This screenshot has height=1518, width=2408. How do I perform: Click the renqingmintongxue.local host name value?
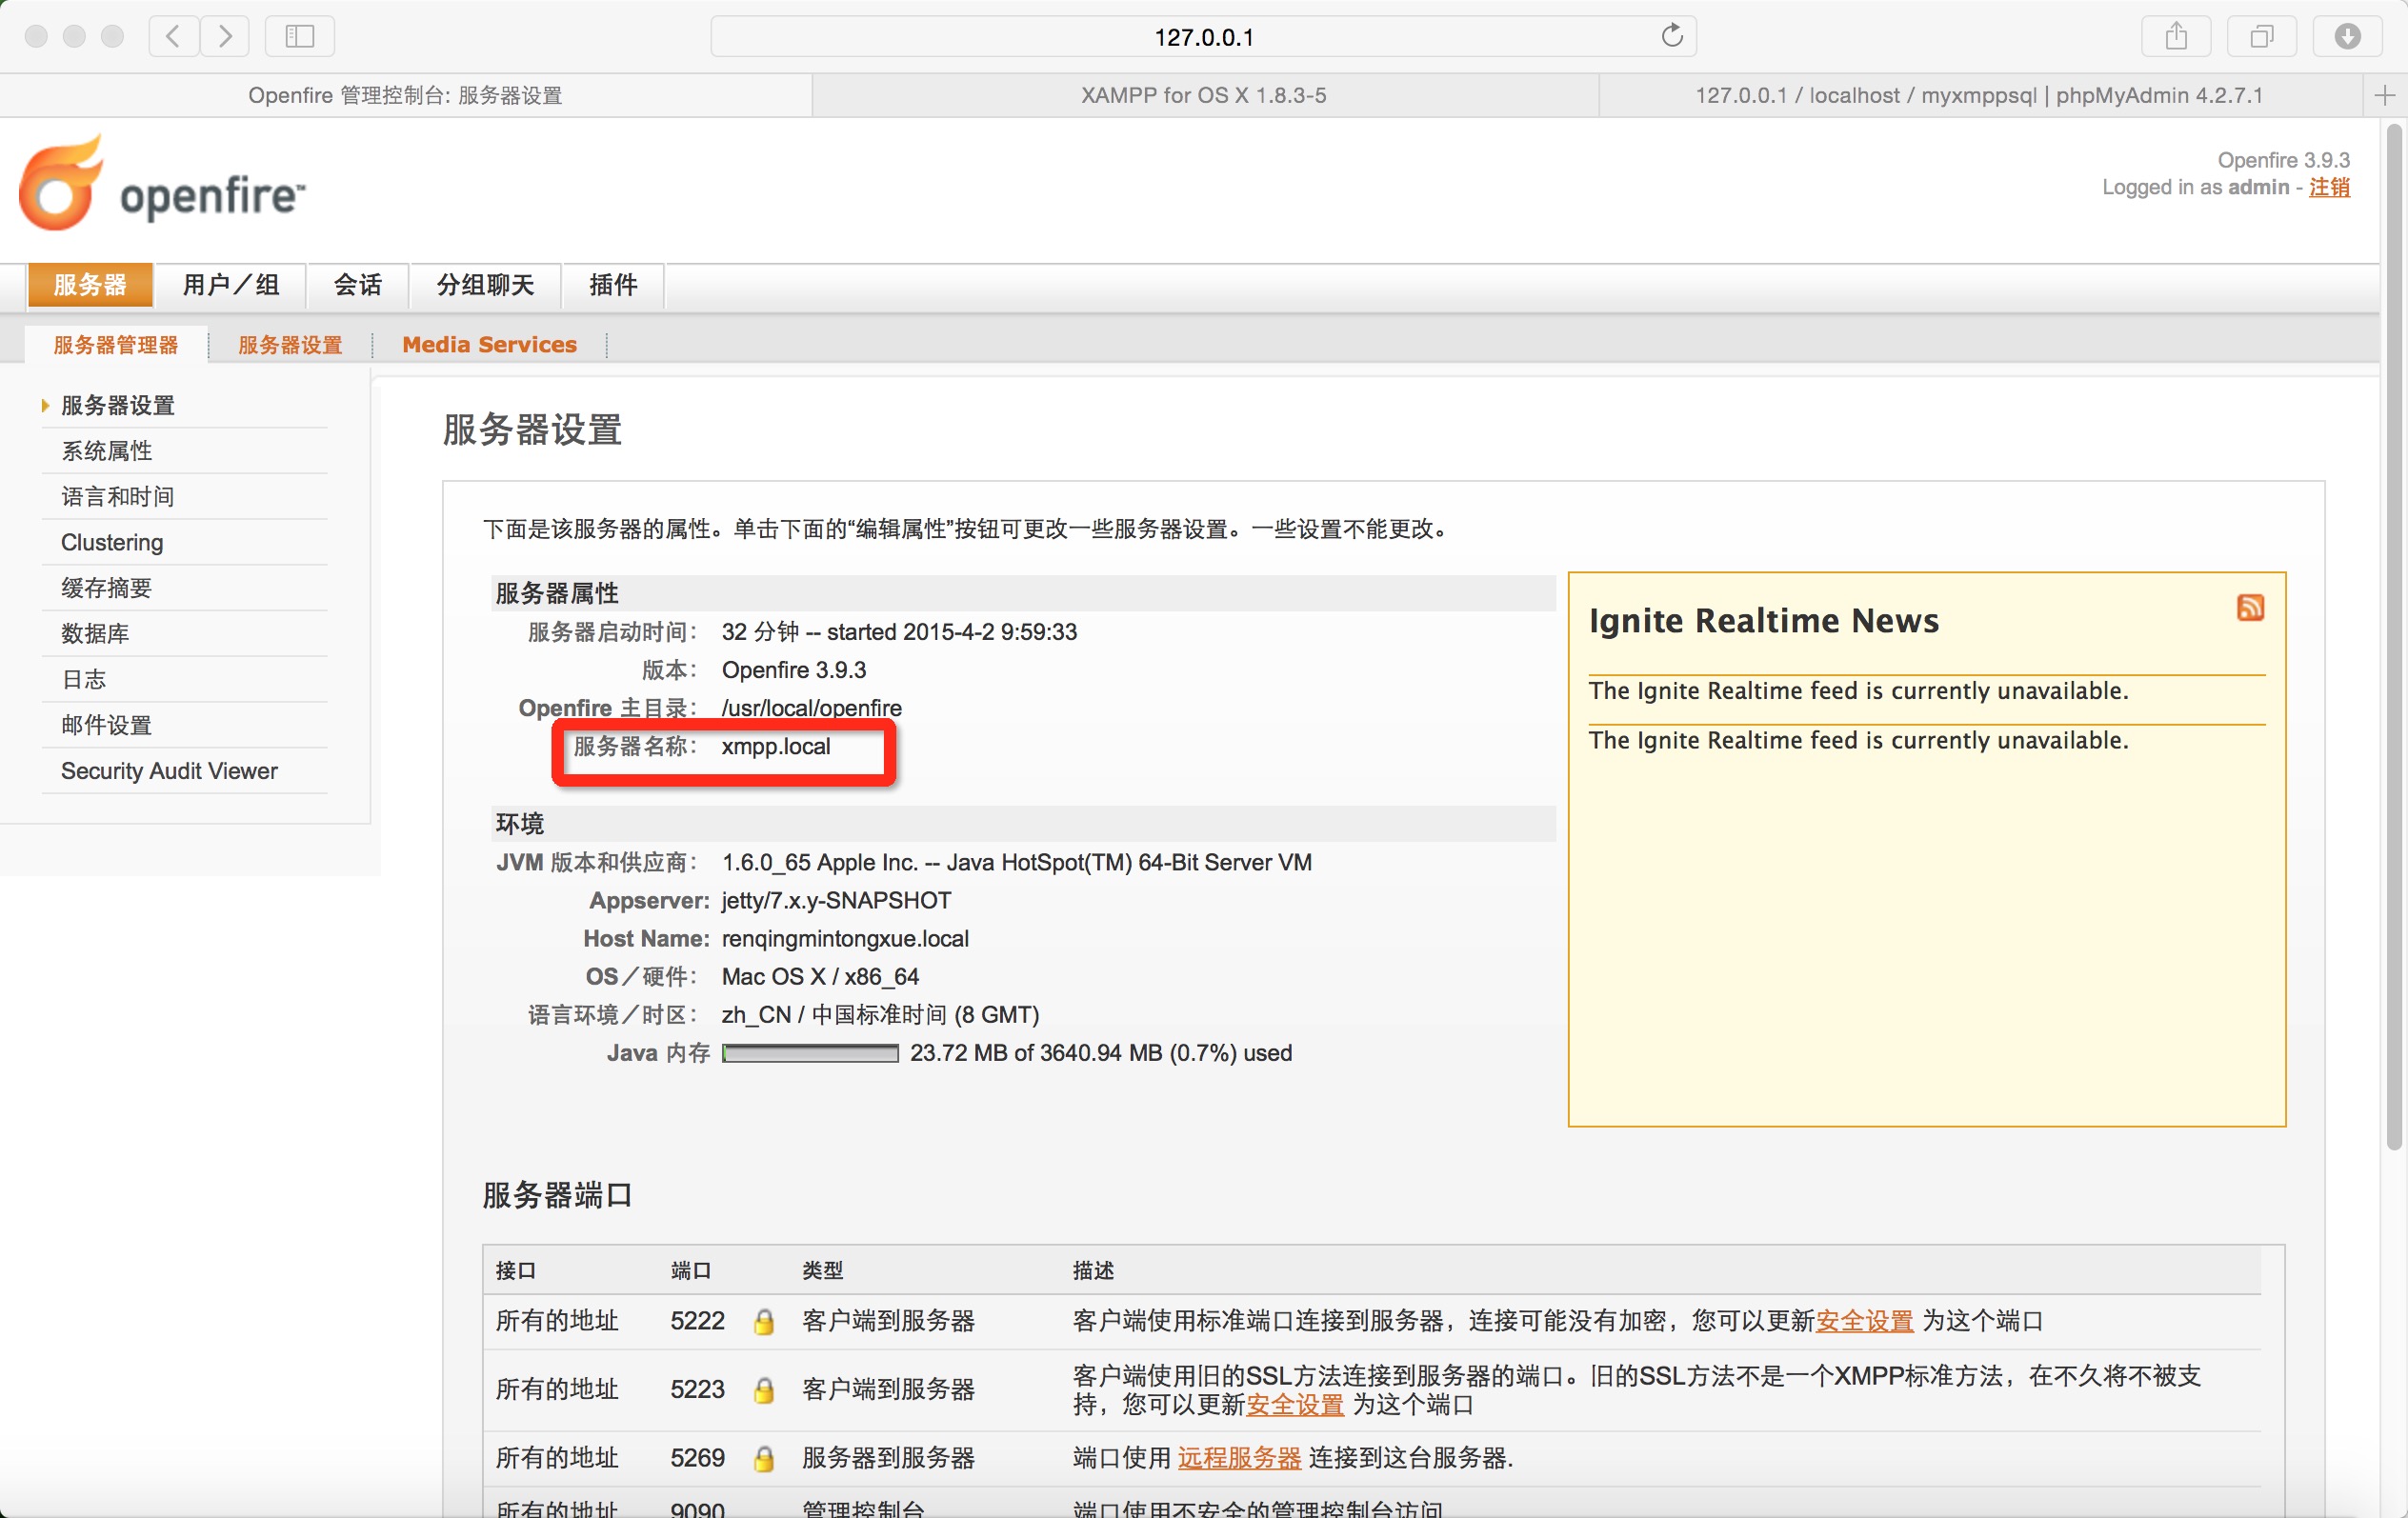[845, 939]
